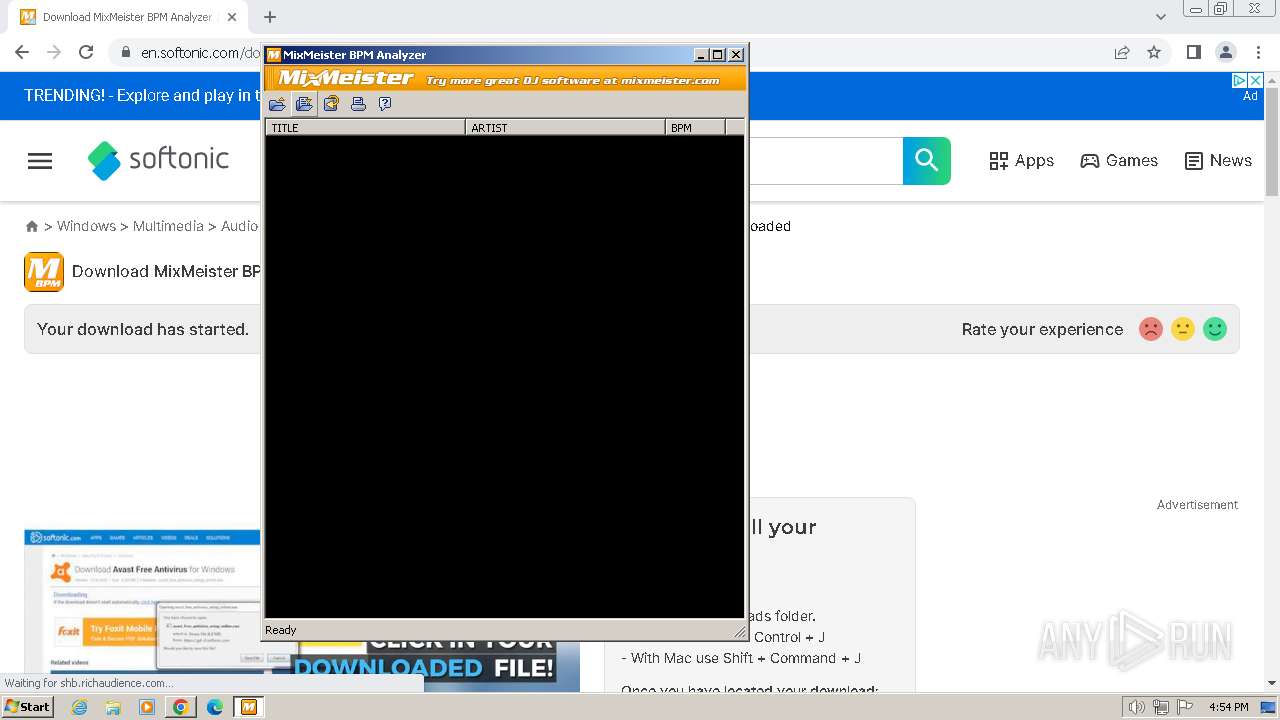Open files via first MixMeister toolbar icon

click(x=277, y=104)
